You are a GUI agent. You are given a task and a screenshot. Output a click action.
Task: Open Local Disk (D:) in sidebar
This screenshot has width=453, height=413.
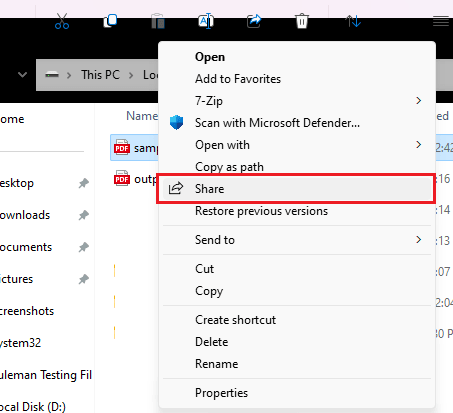pyautogui.click(x=33, y=407)
